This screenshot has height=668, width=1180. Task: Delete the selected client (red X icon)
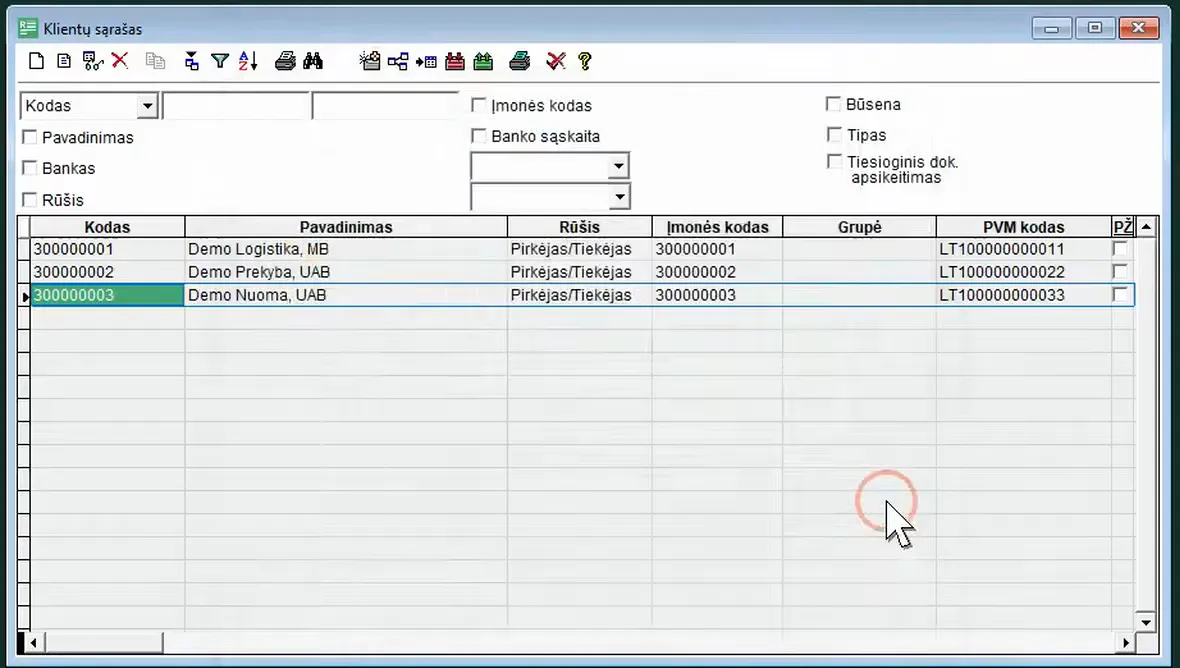pos(120,60)
